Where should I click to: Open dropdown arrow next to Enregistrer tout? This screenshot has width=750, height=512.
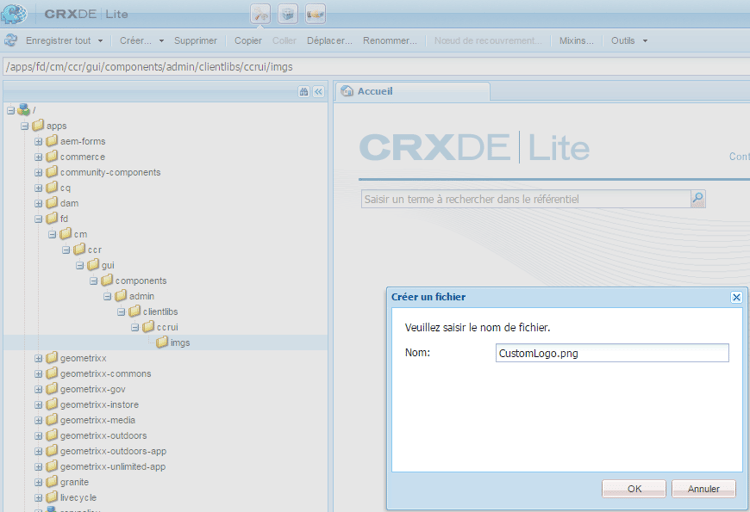click(x=100, y=41)
